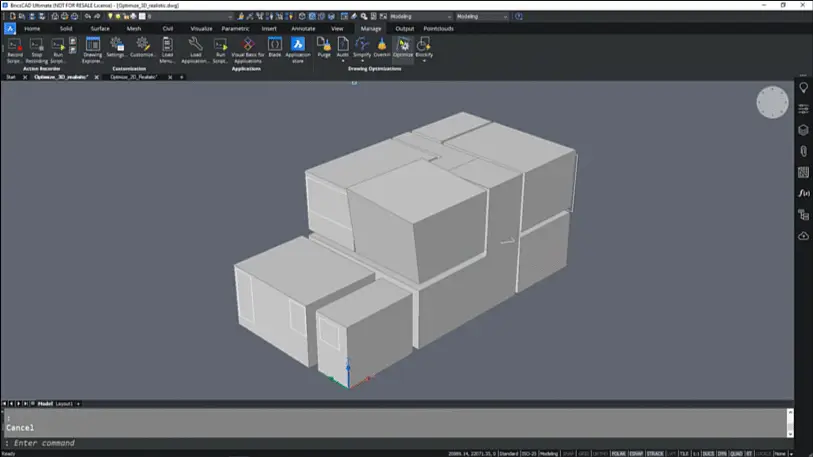Viewport: 813px width, 457px height.
Task: Click Visual Basic for Applications icon
Action: 248,45
